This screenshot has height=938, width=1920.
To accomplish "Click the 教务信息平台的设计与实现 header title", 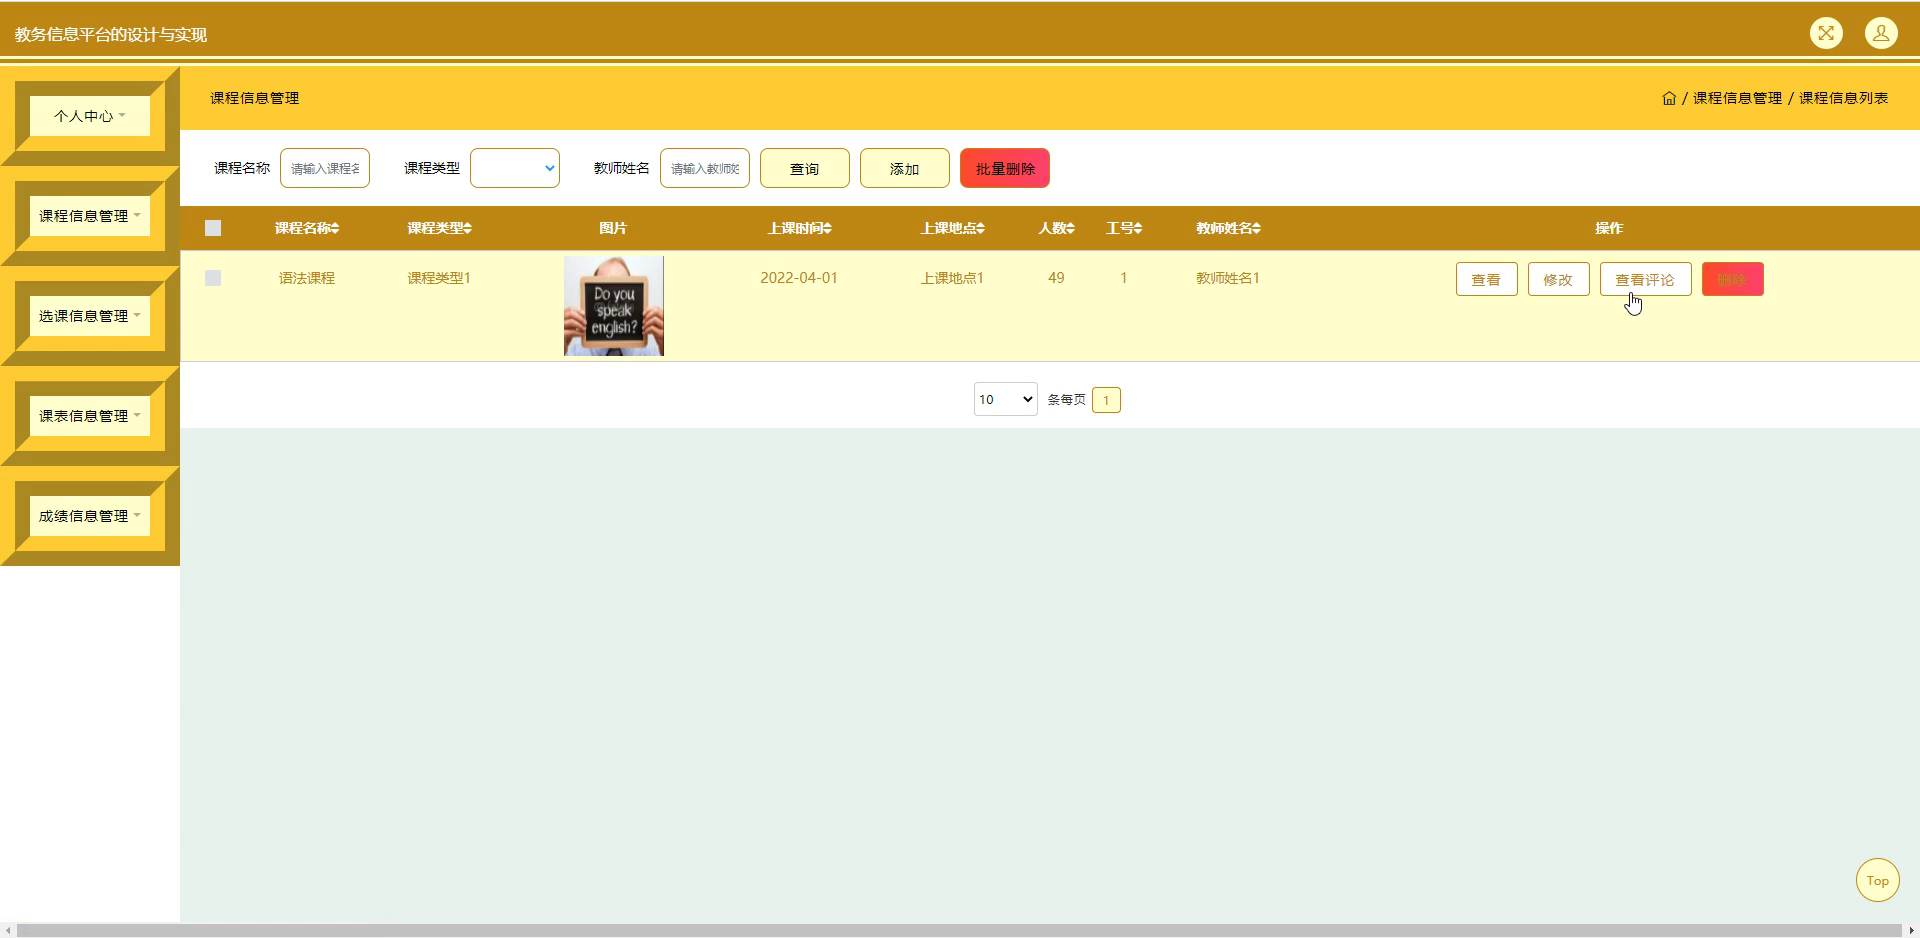I will point(111,35).
